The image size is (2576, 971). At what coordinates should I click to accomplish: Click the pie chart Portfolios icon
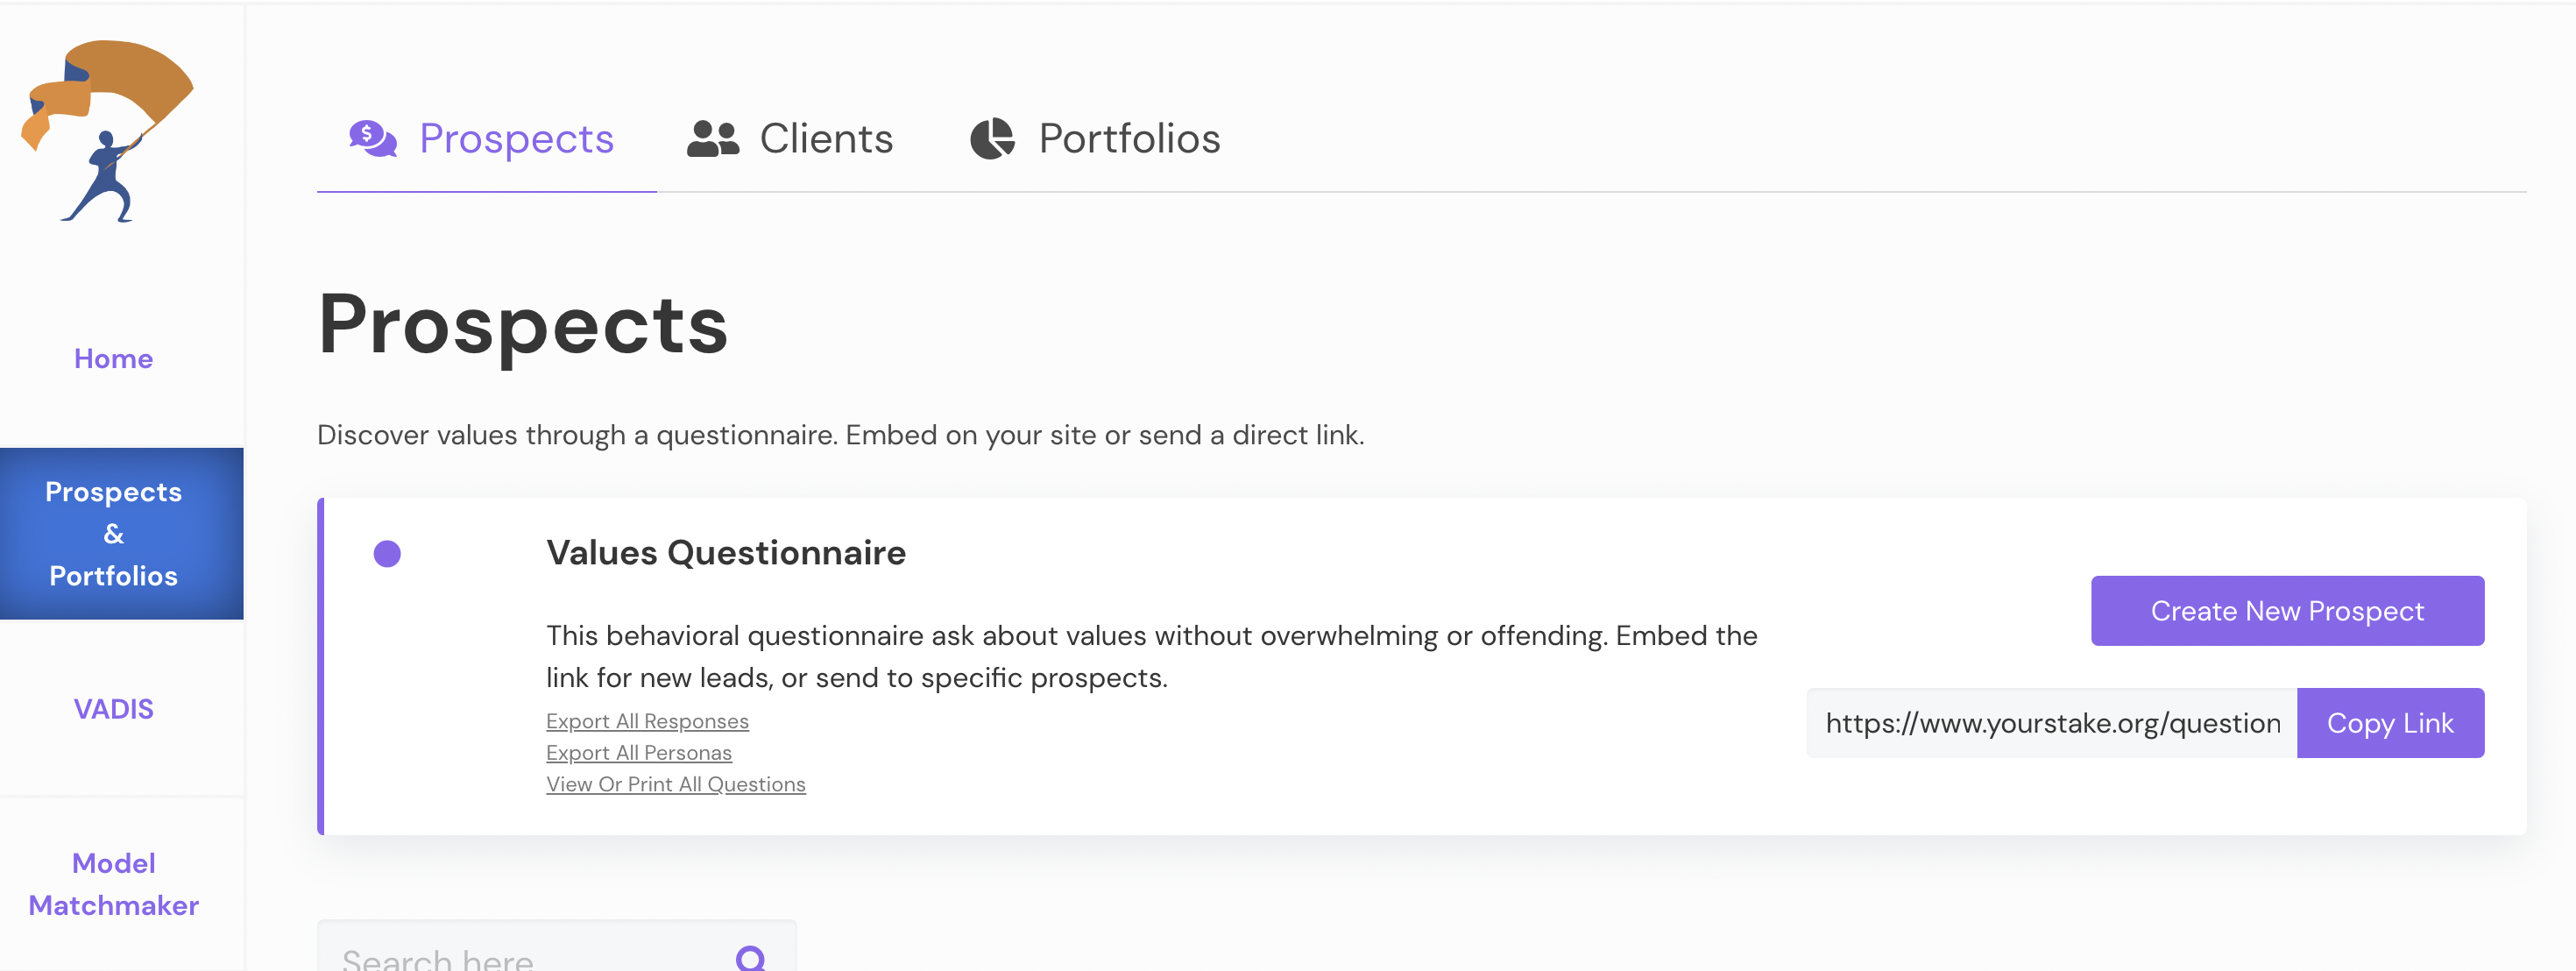pyautogui.click(x=992, y=139)
